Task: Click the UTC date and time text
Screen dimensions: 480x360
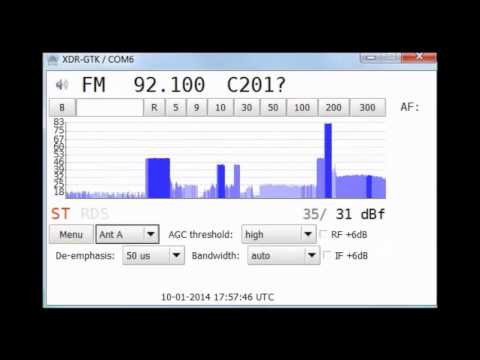Action: [x=217, y=297]
